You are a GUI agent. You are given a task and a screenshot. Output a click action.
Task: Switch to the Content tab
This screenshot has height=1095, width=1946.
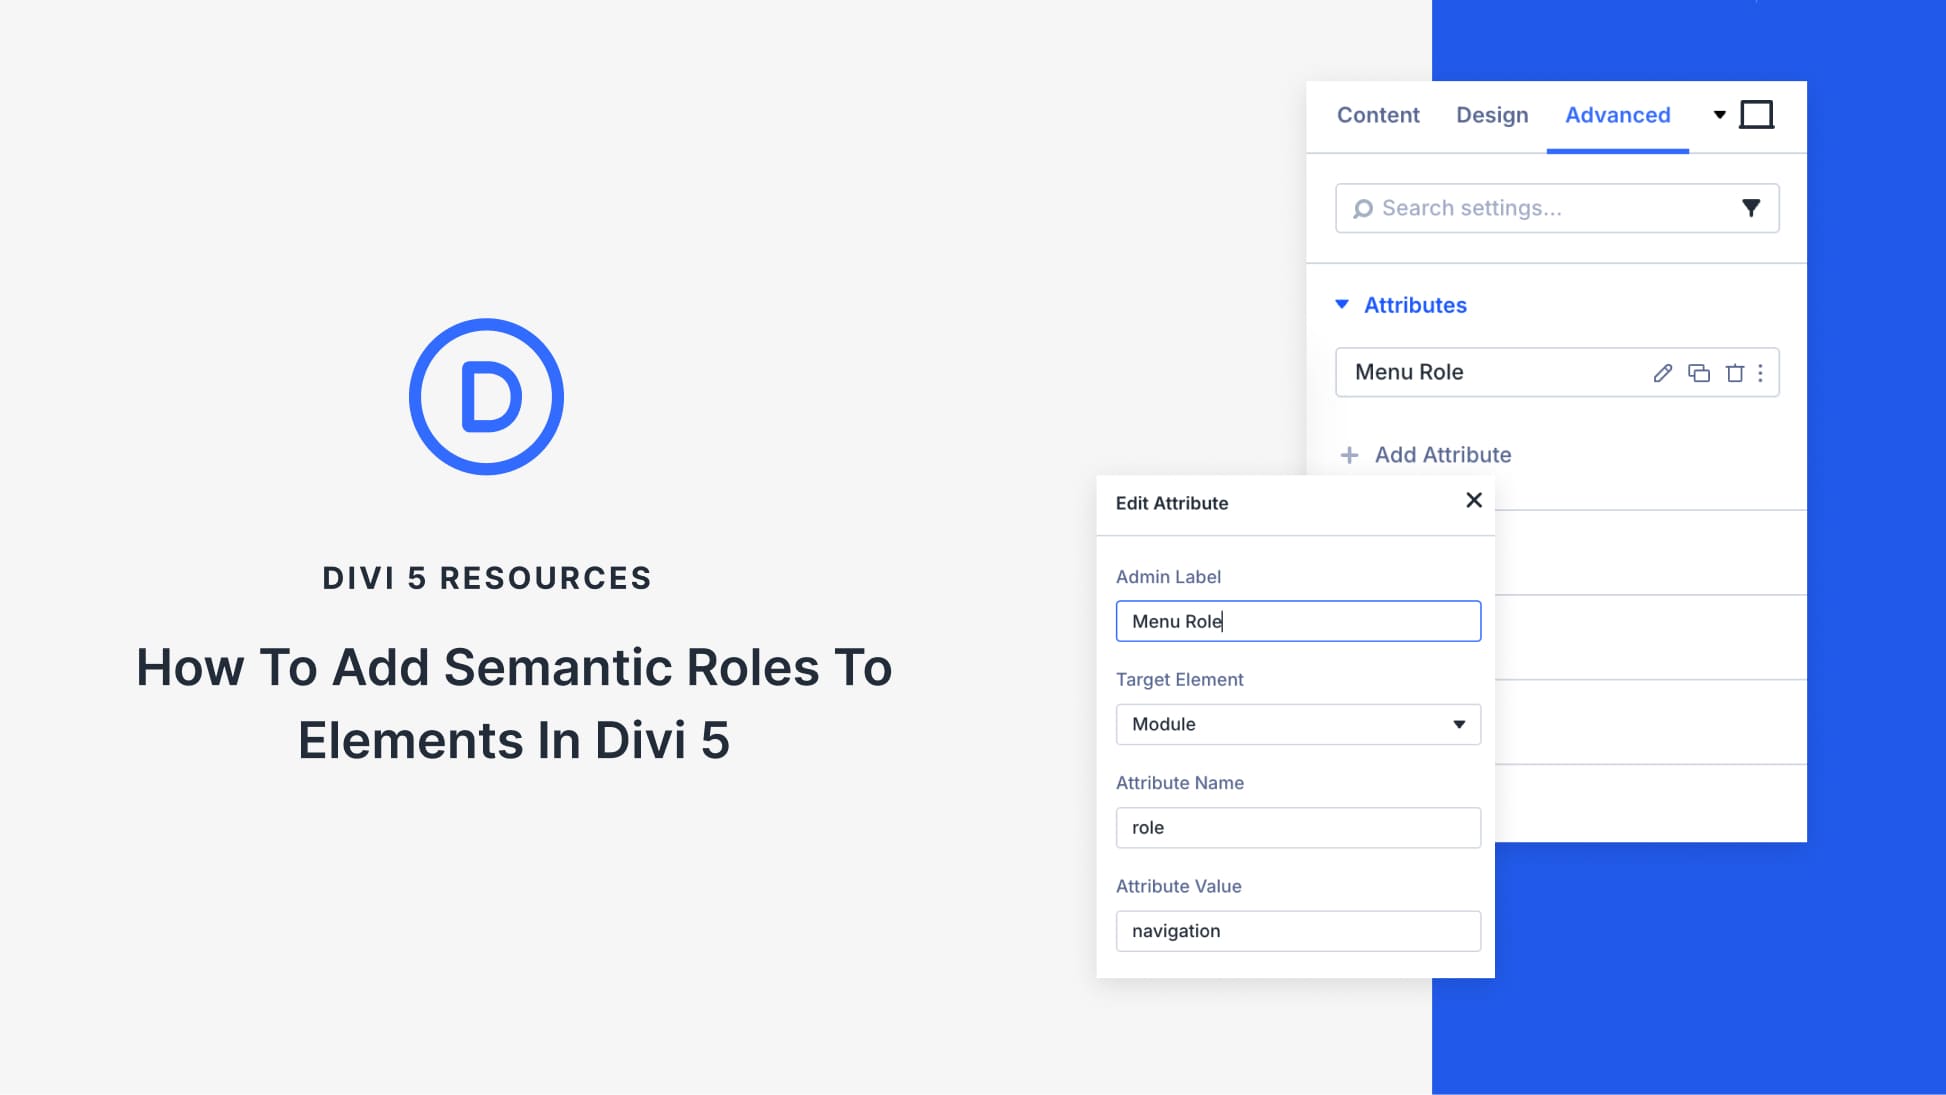click(1378, 115)
